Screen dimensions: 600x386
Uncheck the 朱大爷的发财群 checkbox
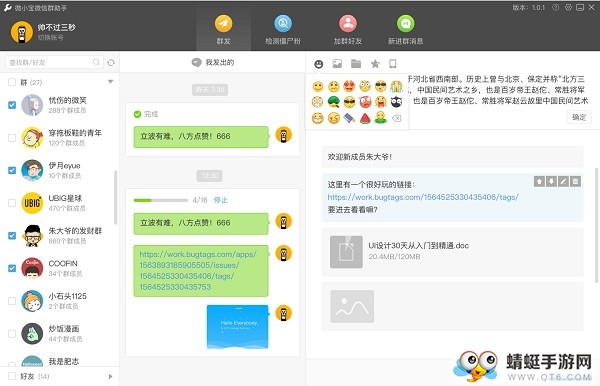pos(12,235)
